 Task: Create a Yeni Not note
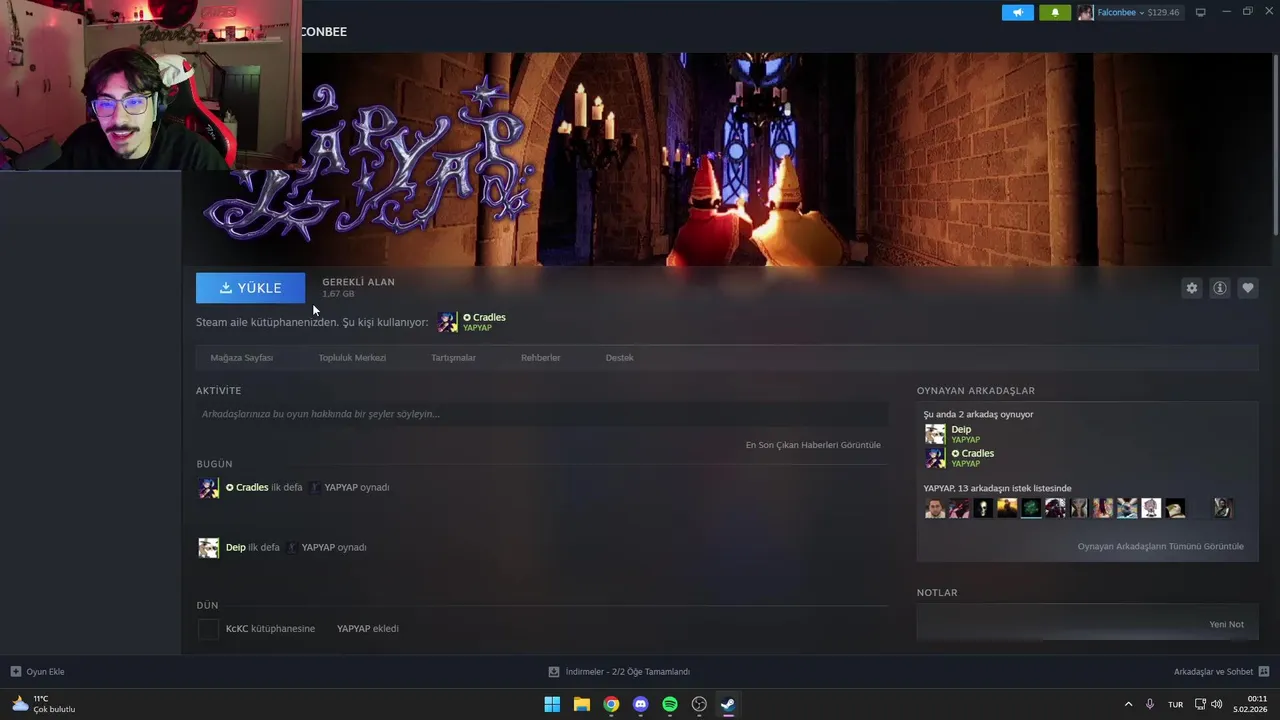coord(1226,625)
